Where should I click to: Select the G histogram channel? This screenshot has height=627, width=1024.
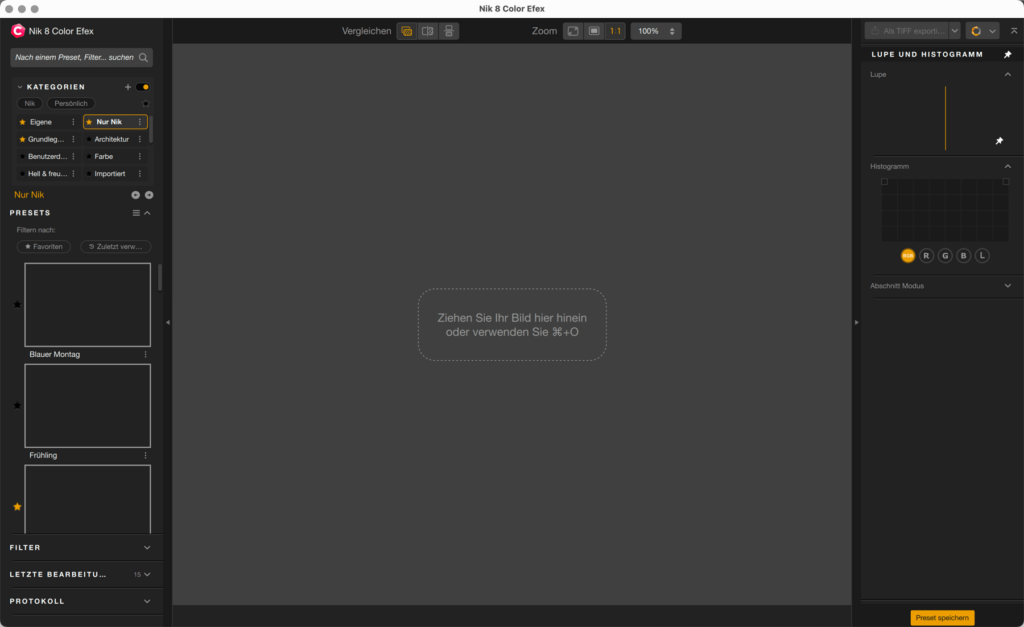[945, 256]
